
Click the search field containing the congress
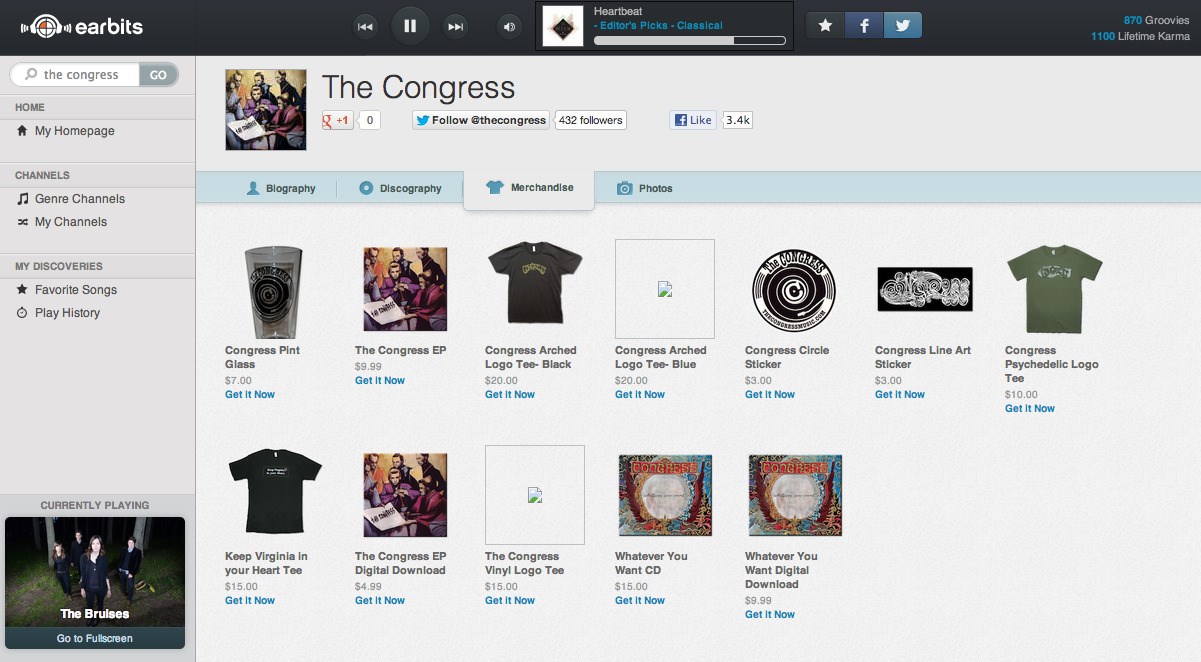75,75
